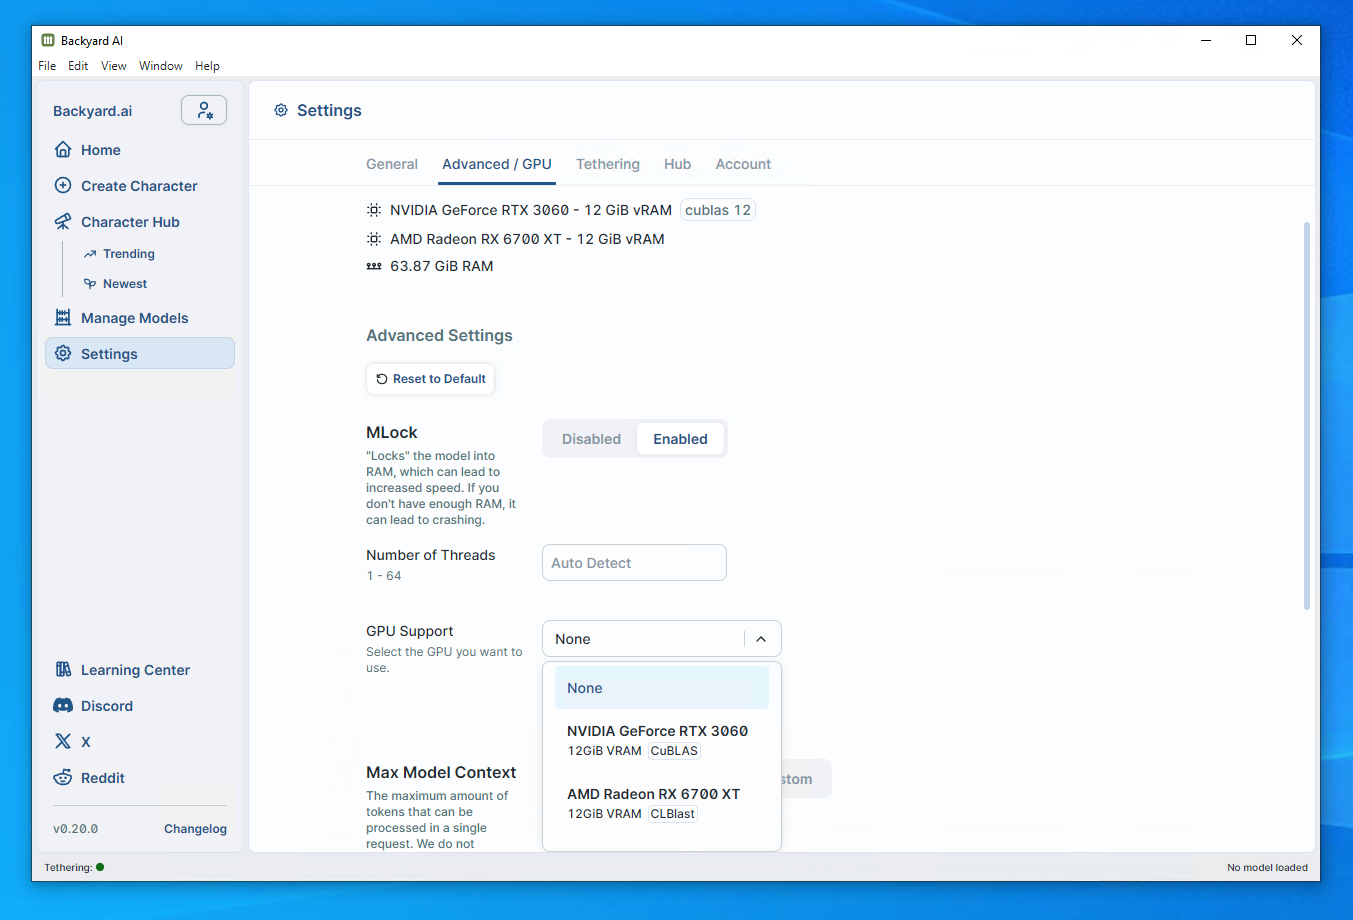The height and width of the screenshot is (920, 1353).
Task: Click the Settings gear icon in sidebar
Action: tap(63, 354)
